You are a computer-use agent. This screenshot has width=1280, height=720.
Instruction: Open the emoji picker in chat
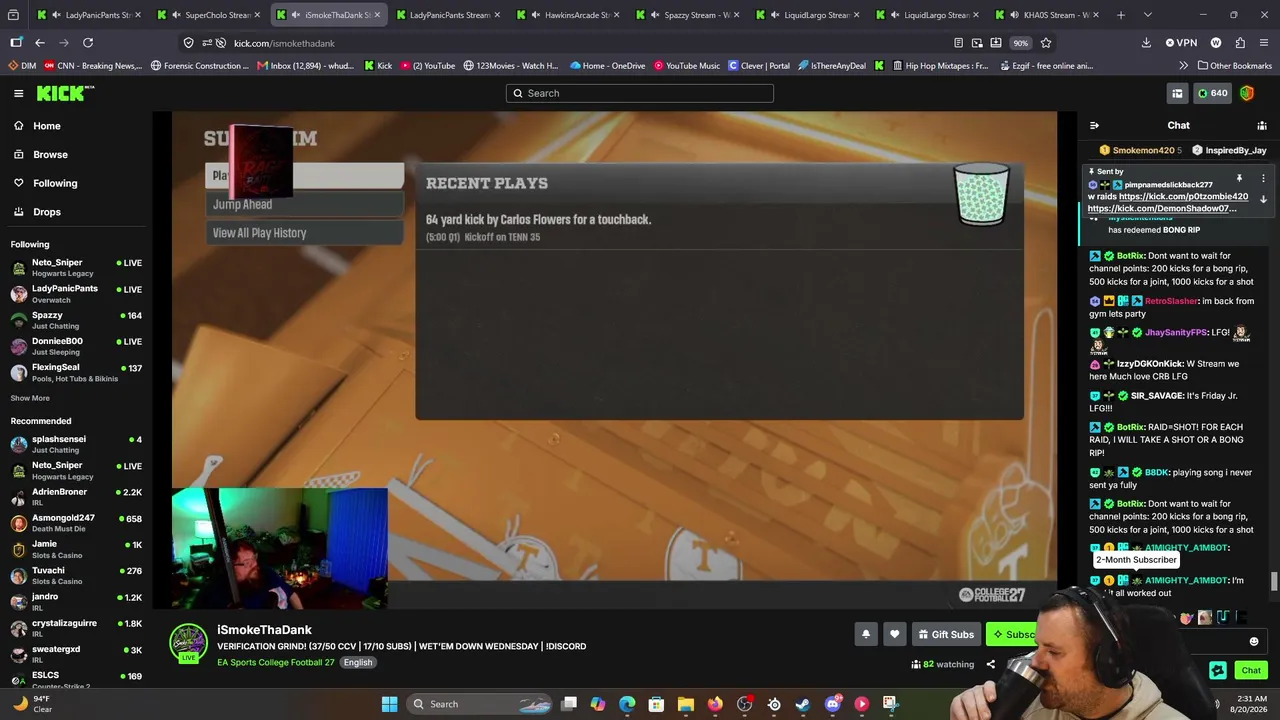(x=1254, y=642)
